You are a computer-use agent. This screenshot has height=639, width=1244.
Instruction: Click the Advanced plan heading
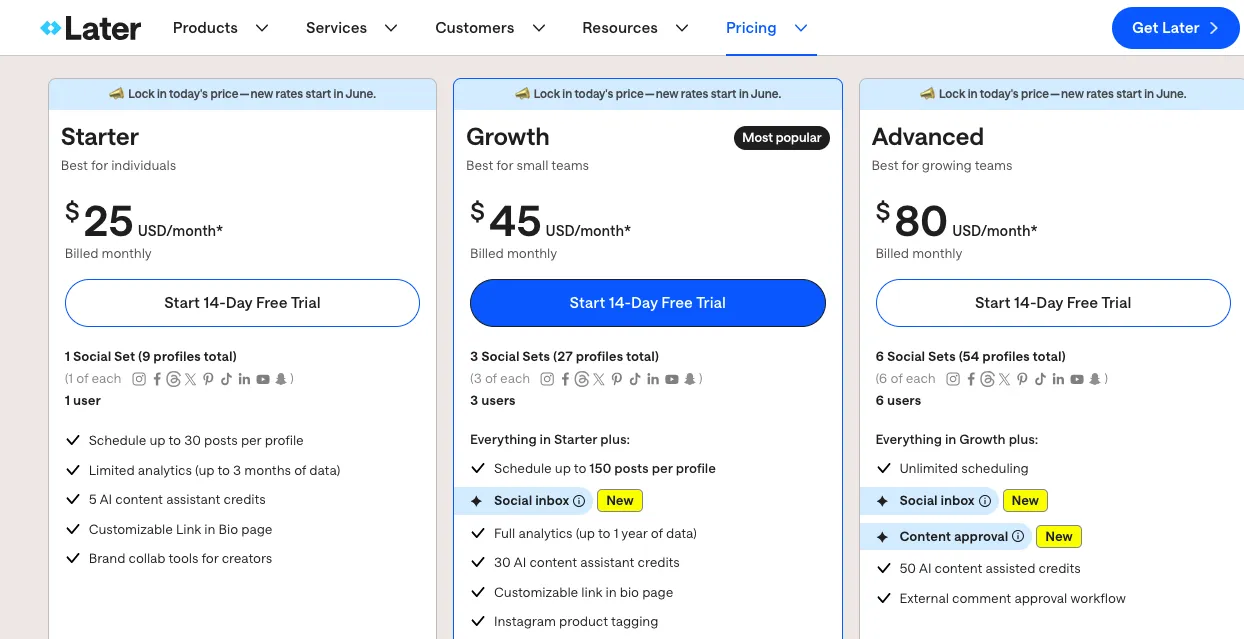click(928, 137)
